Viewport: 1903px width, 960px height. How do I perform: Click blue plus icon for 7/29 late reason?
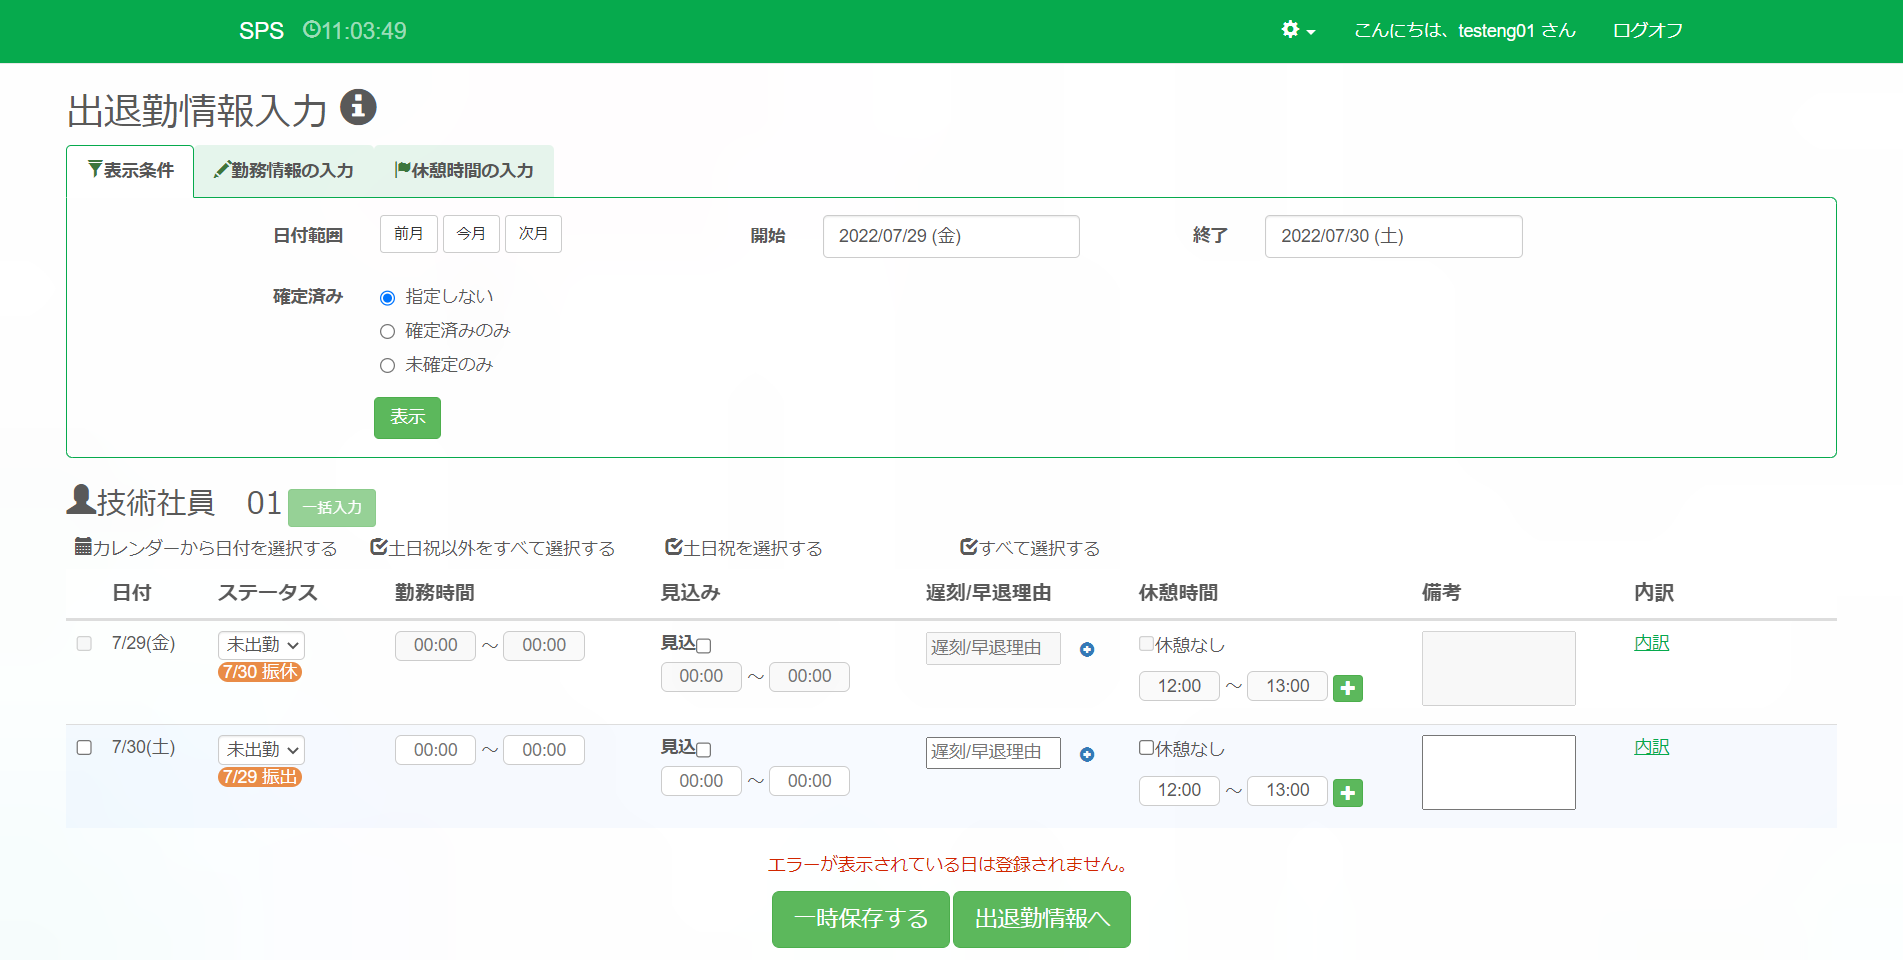[x=1087, y=650]
